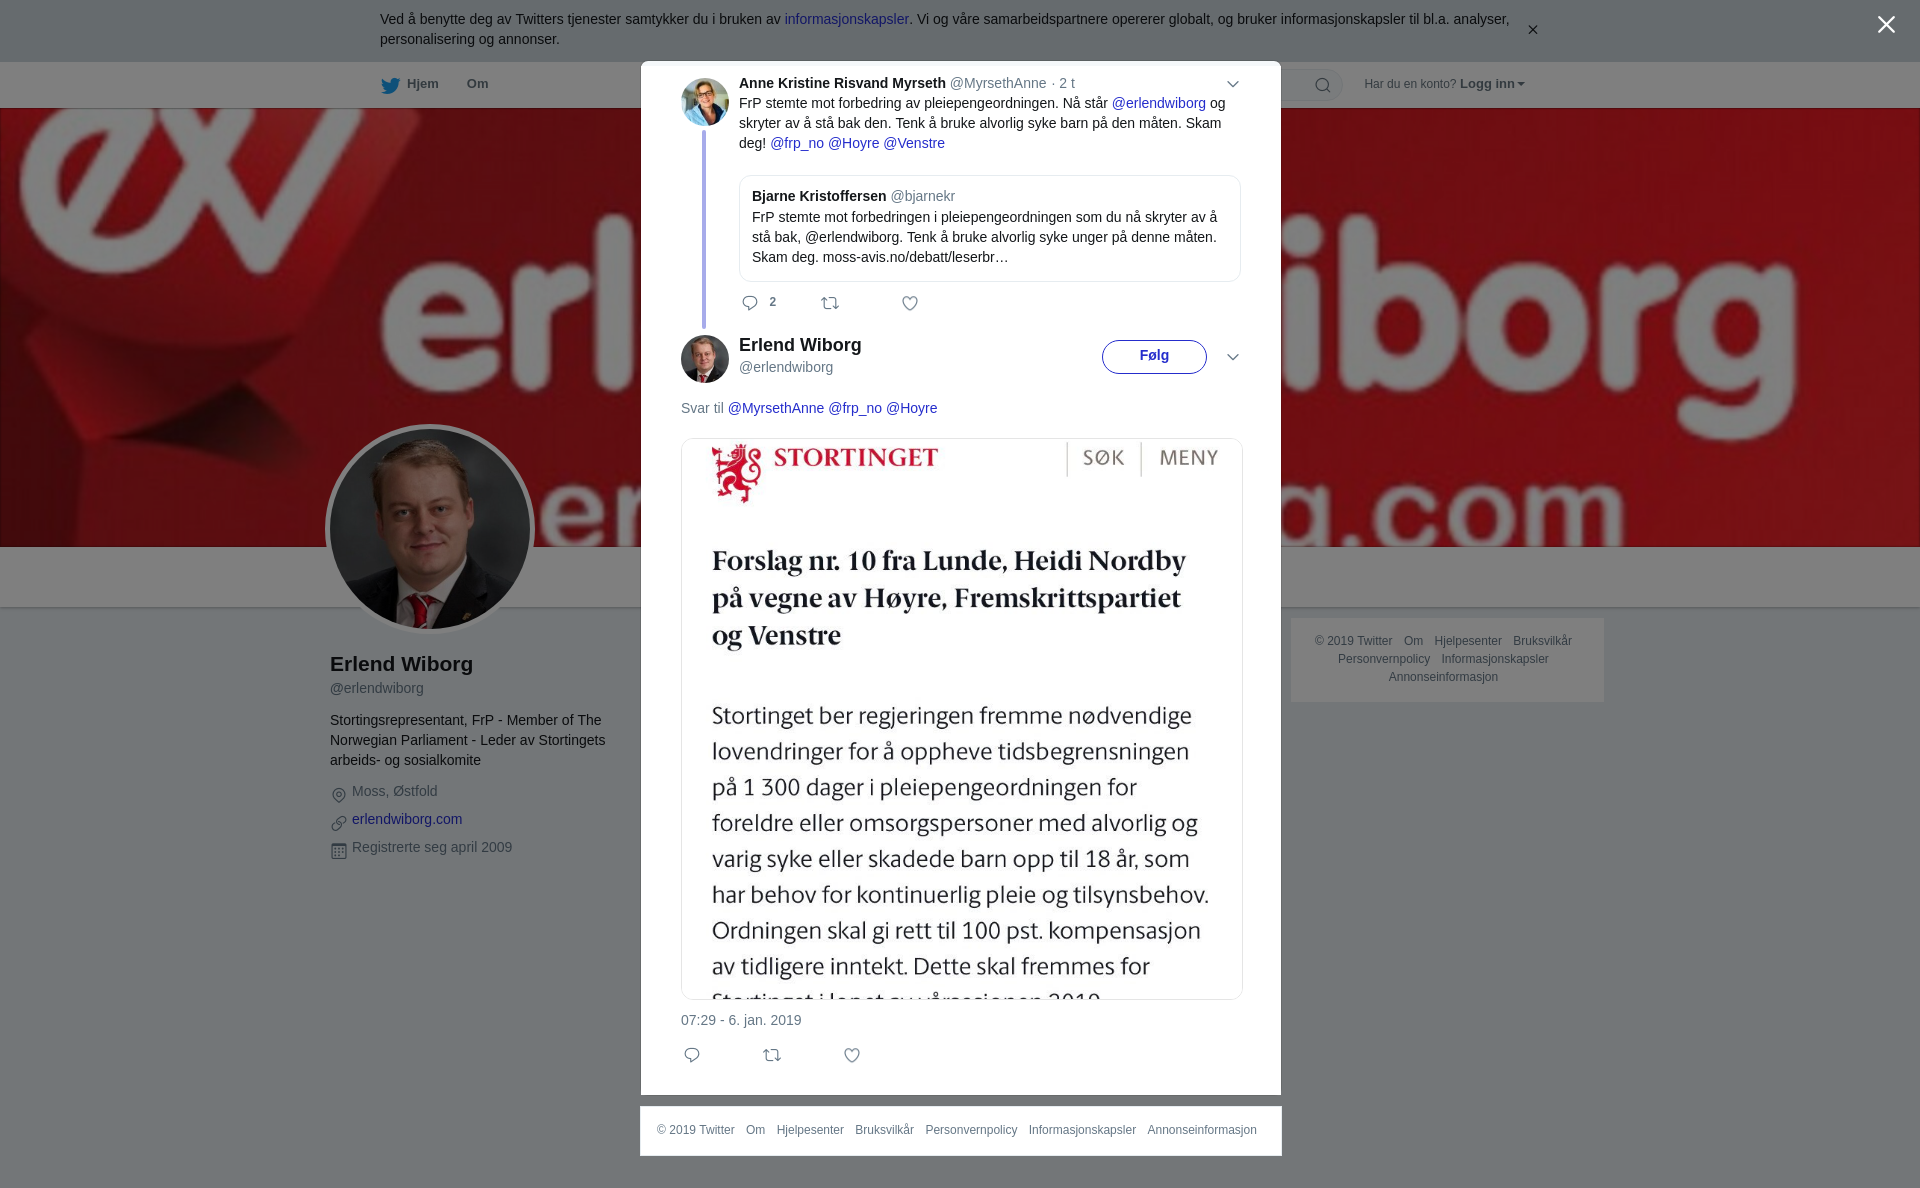
Task: Expand the Logg inn dropdown
Action: pyautogui.click(x=1492, y=84)
